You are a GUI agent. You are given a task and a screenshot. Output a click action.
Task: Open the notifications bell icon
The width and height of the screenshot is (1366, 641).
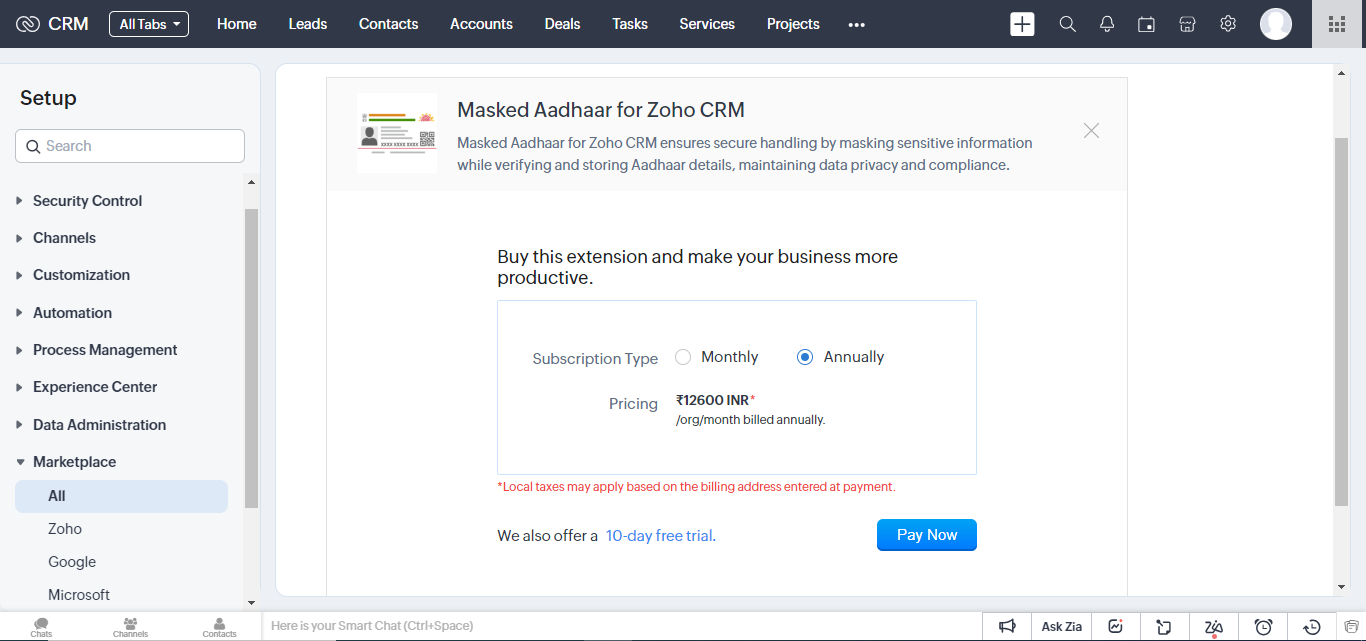coord(1107,24)
